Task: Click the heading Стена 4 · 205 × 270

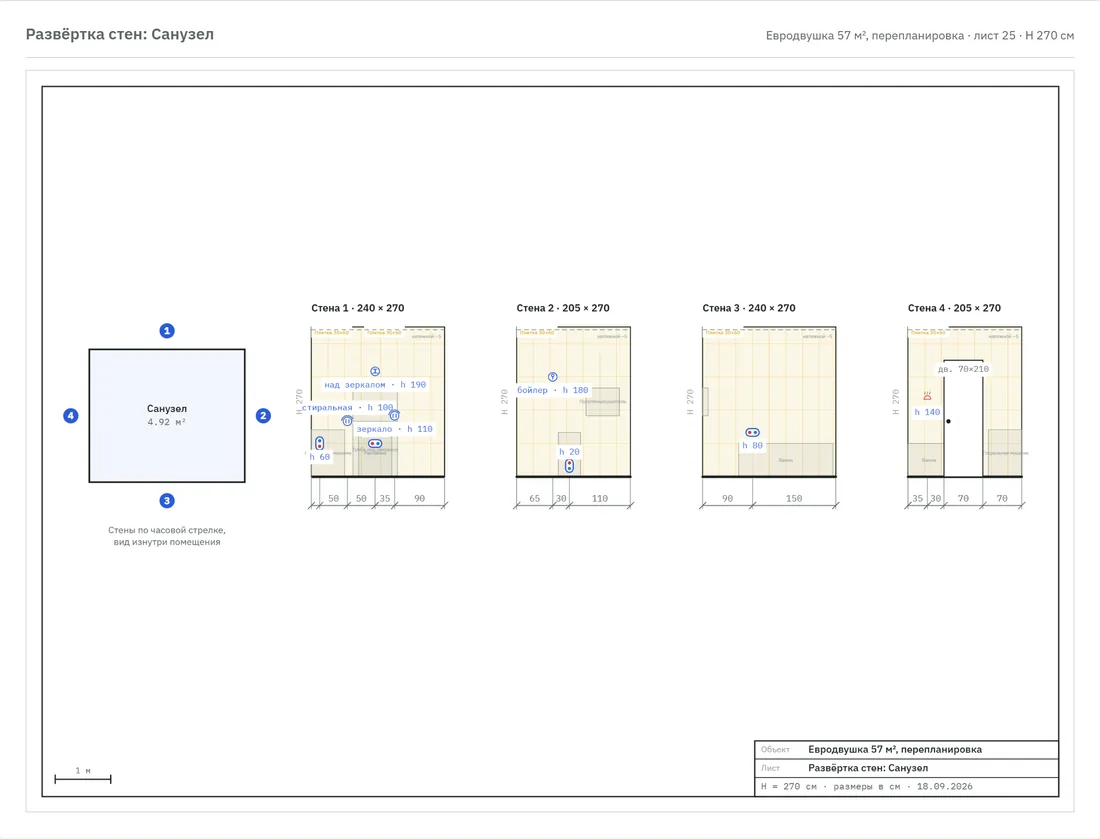Action: 954,308
